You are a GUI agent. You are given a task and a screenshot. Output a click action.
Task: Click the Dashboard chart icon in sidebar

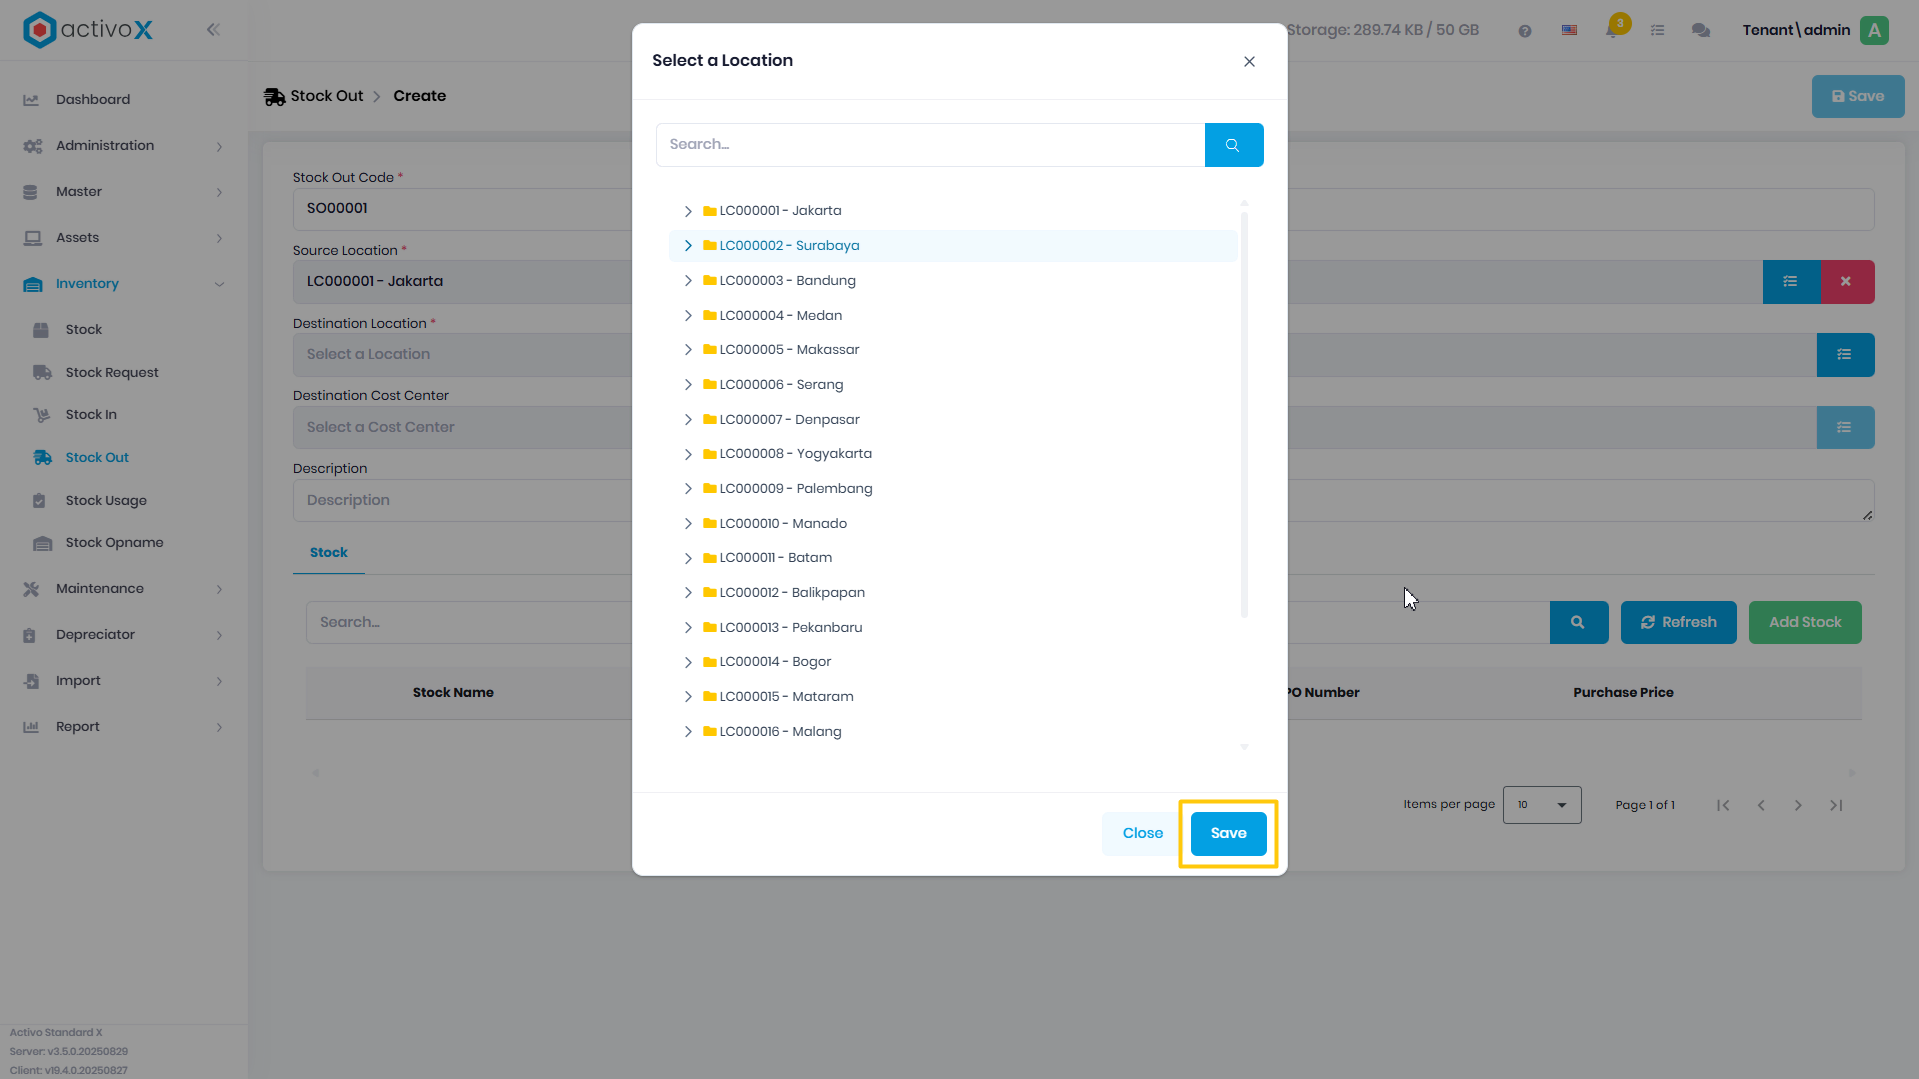click(31, 100)
